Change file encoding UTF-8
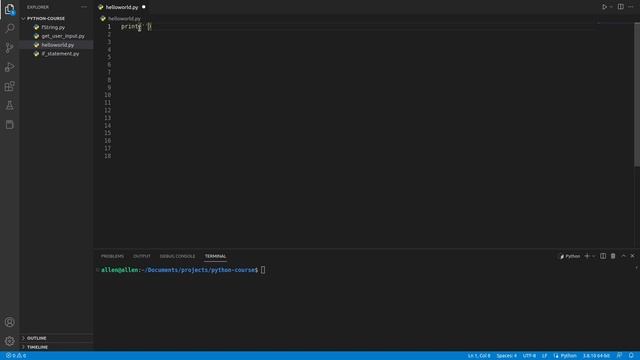The image size is (640, 360). [529, 356]
